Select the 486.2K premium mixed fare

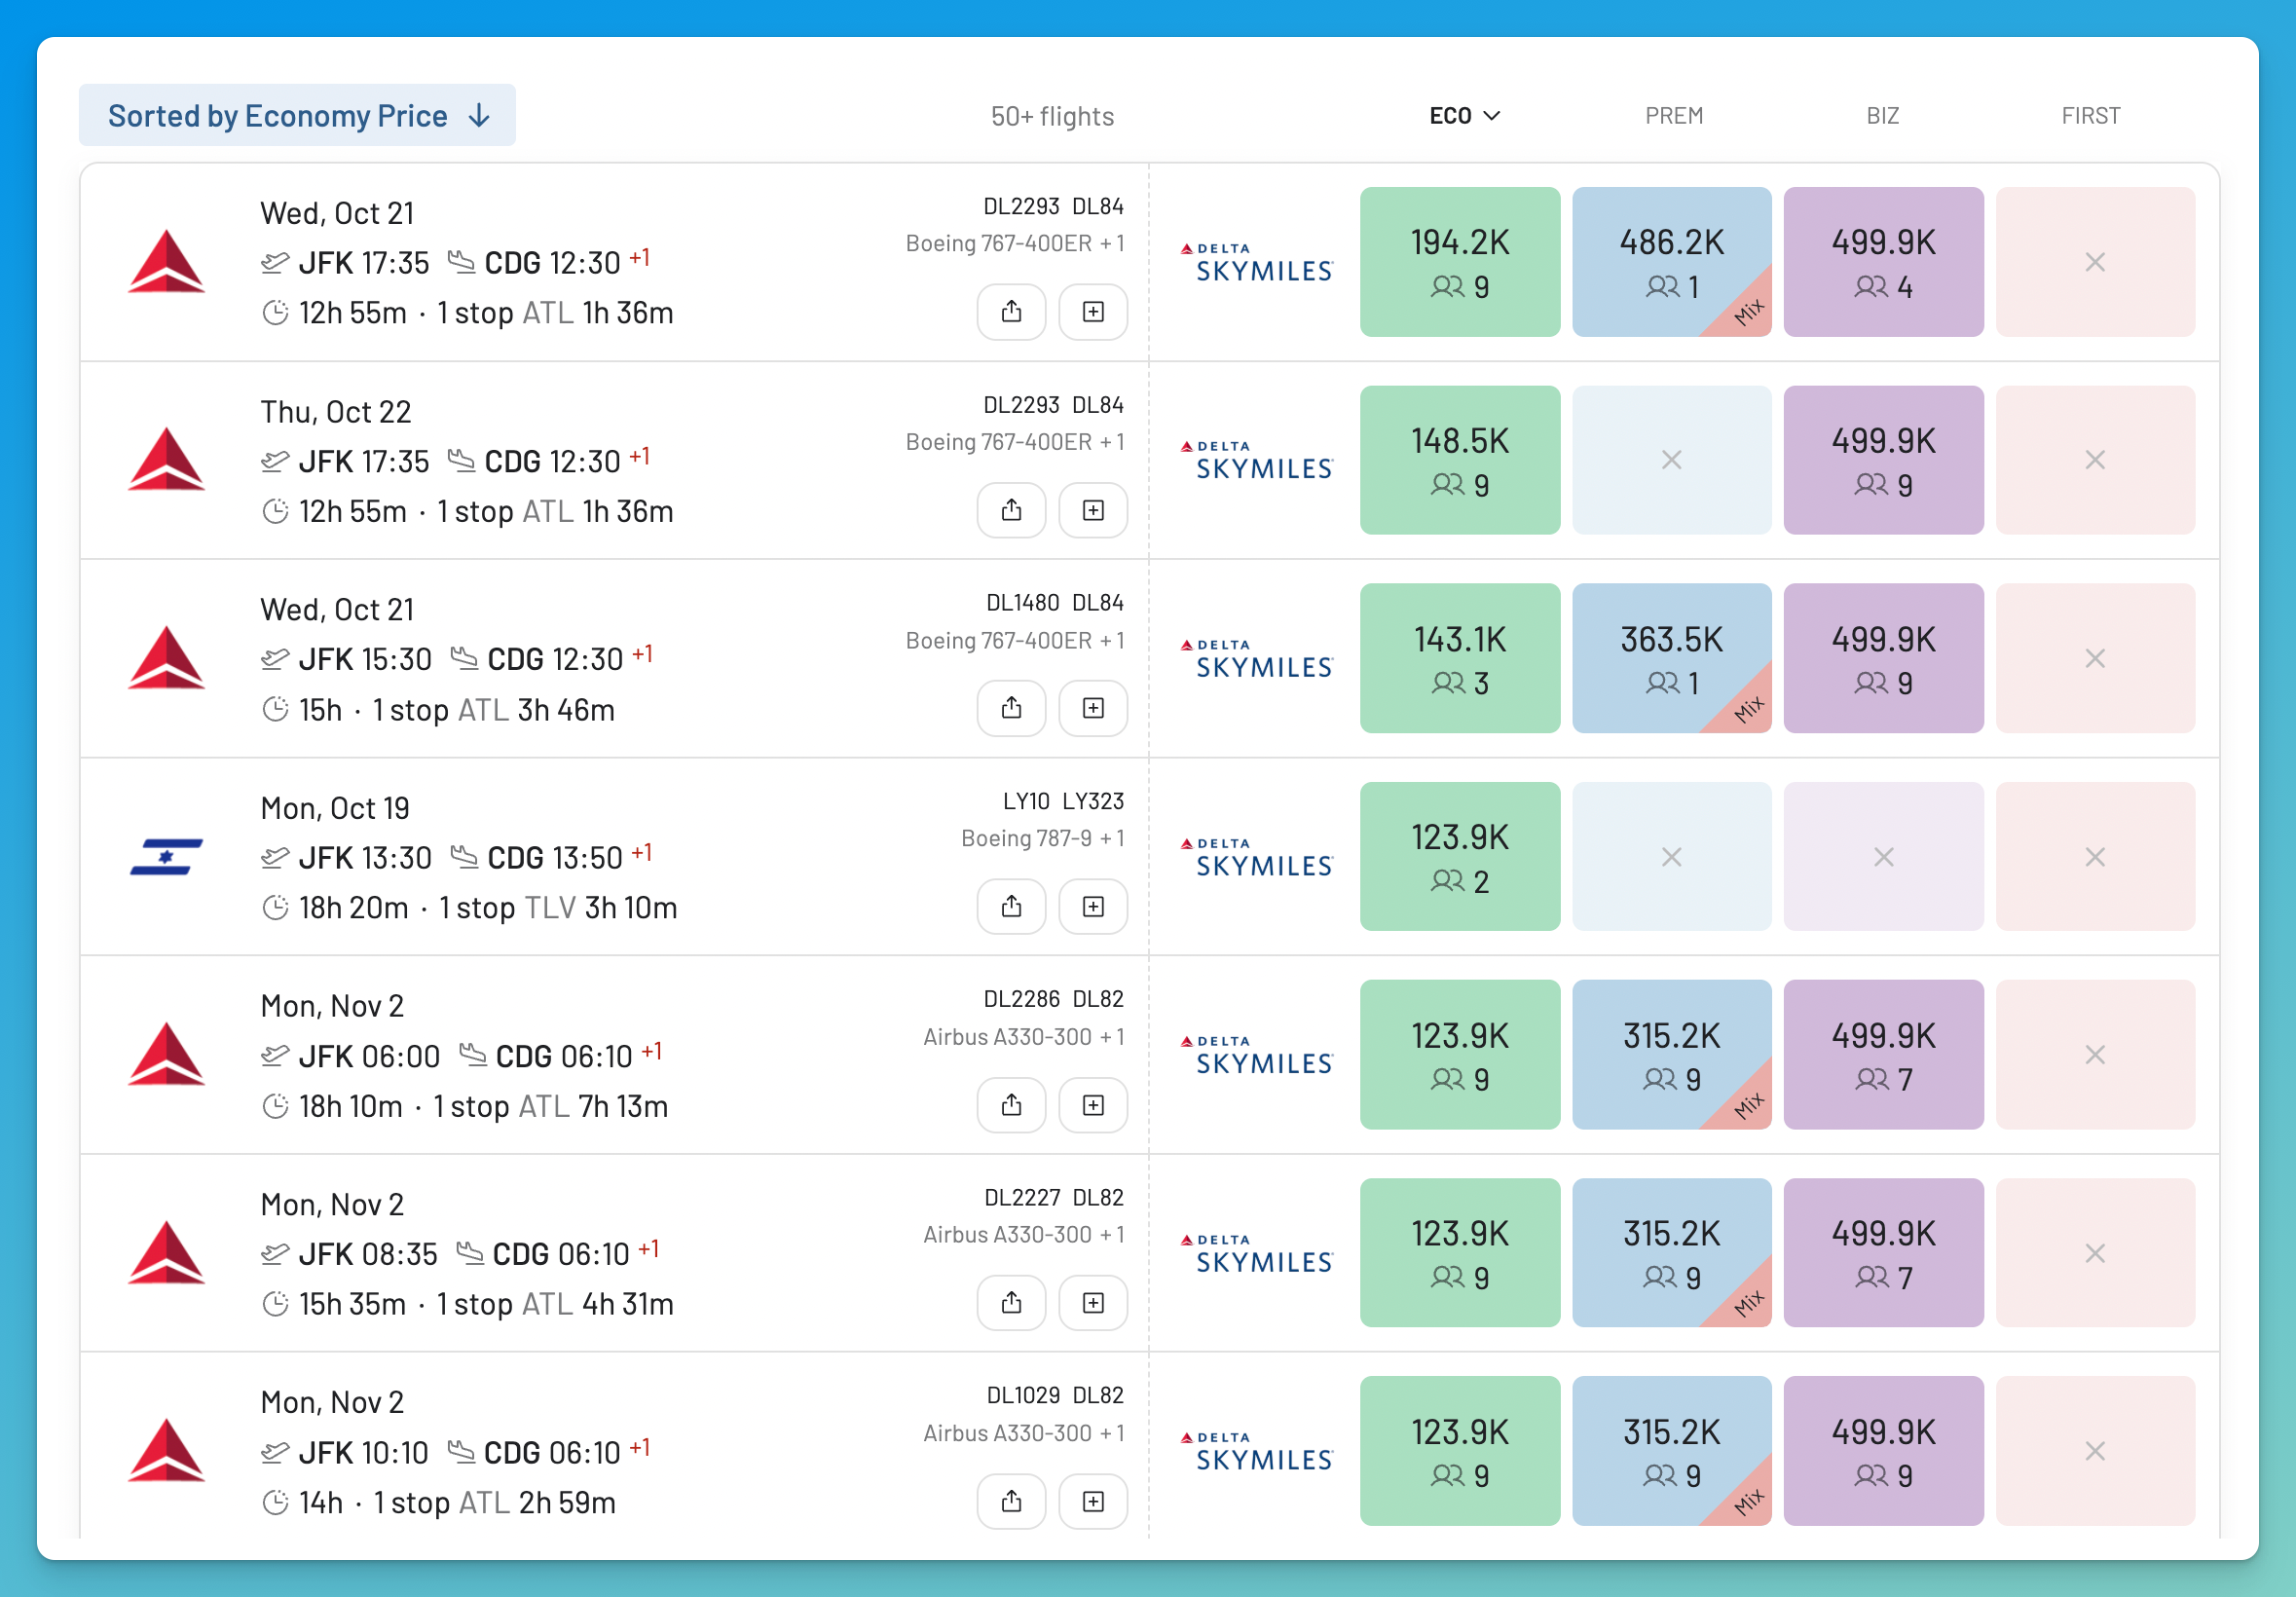[1671, 262]
